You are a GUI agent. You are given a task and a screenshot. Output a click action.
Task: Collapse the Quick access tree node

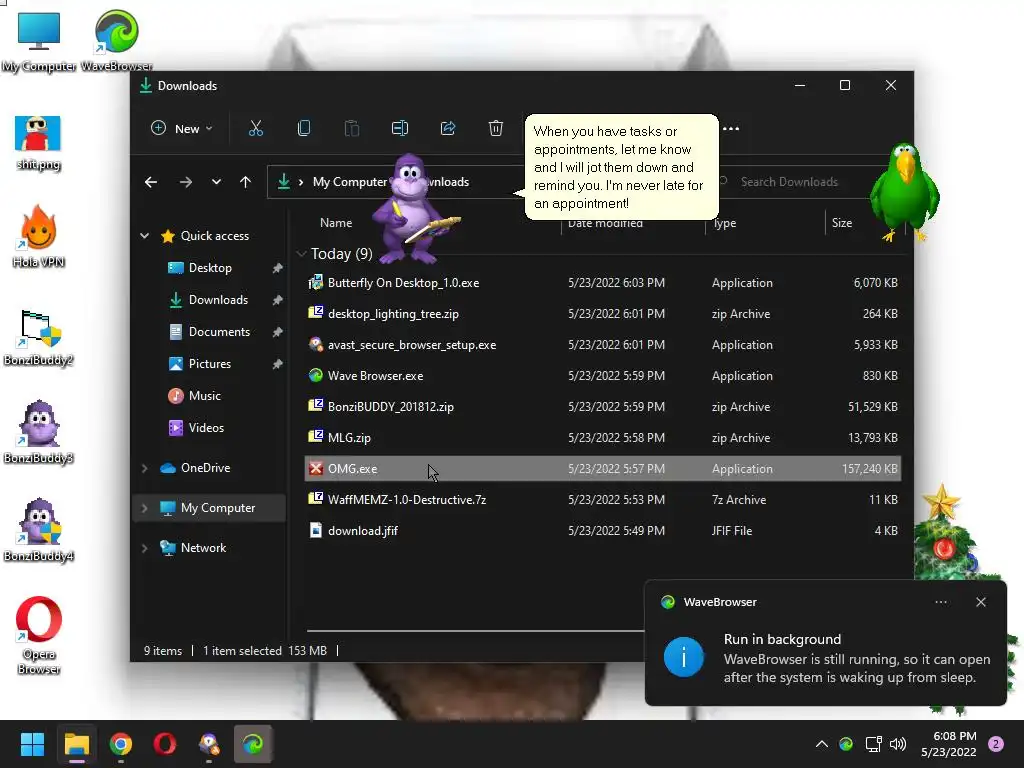pos(144,236)
